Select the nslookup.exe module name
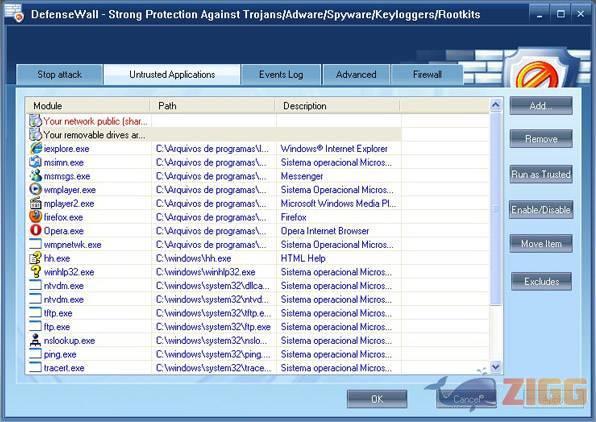596x422 pixels. (x=69, y=340)
